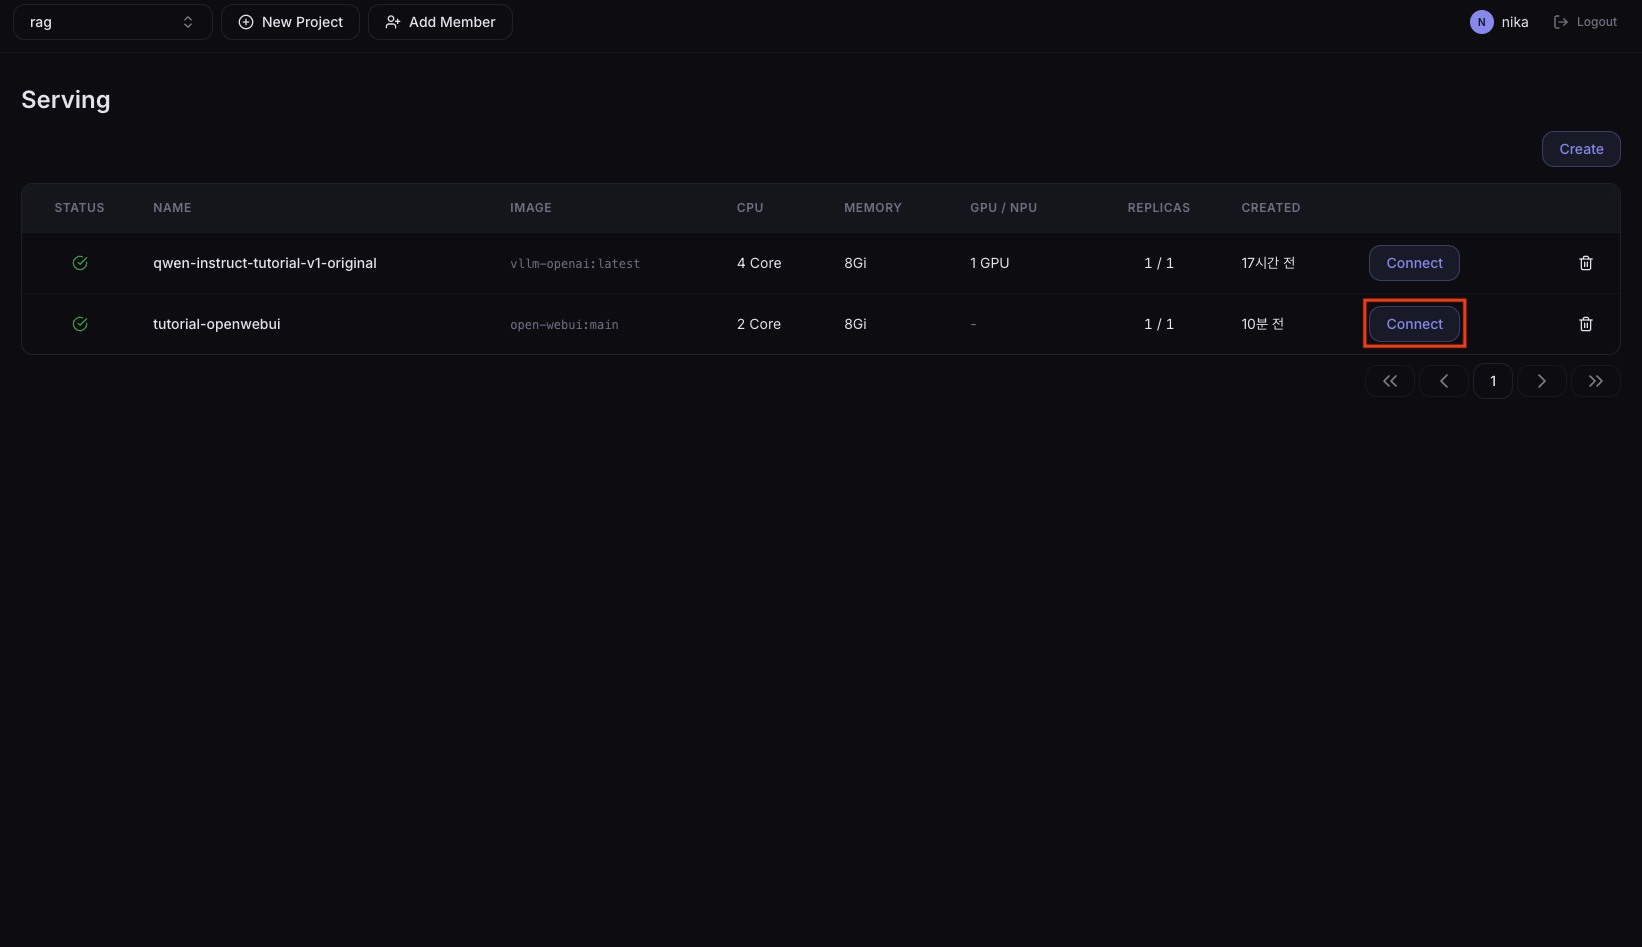
Task: Click the Create serving button
Action: click(x=1581, y=149)
